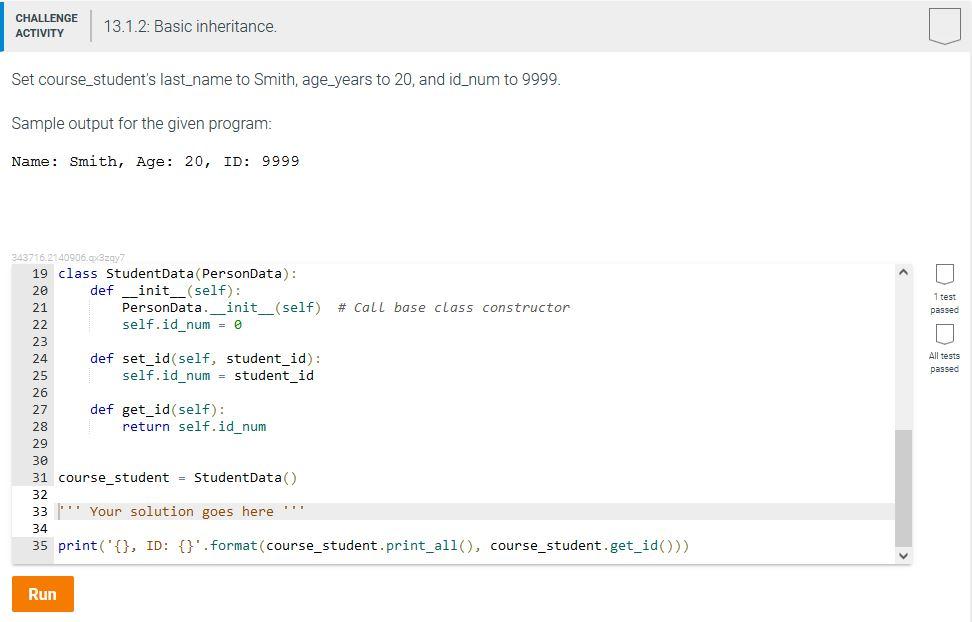
Task: Click line number 33 in the gutter
Action: pos(38,511)
